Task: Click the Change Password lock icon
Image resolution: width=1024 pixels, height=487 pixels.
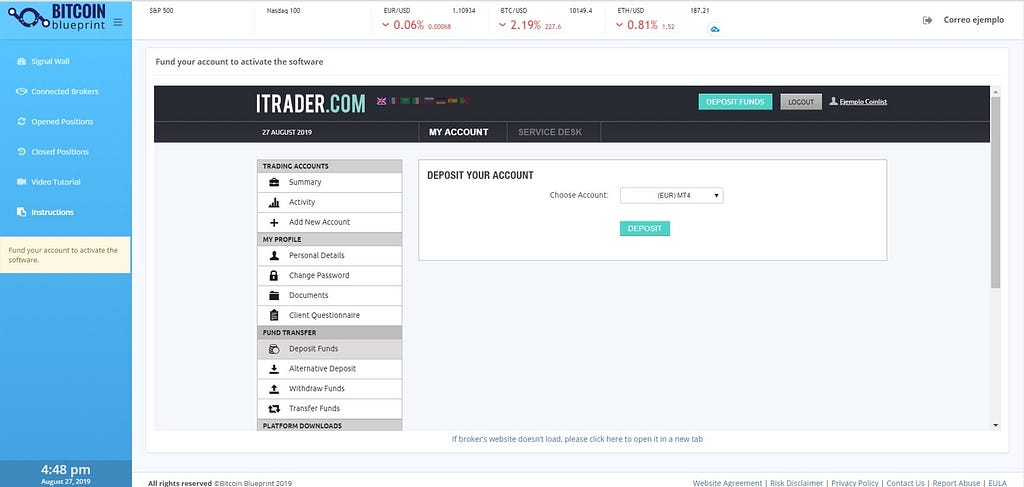Action: point(274,275)
